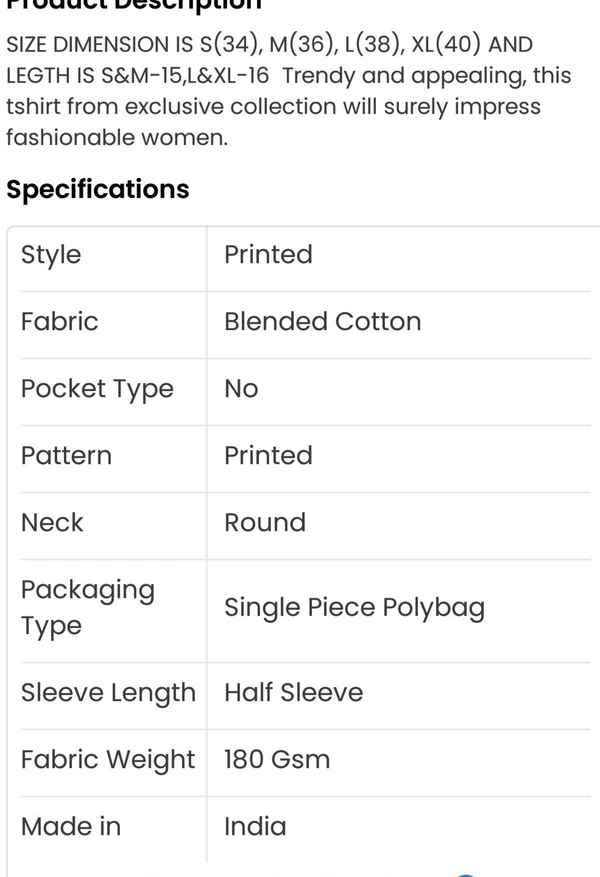Screen dimensions: 600x877
Task: Select the Printed value in Style row
Action: (268, 255)
